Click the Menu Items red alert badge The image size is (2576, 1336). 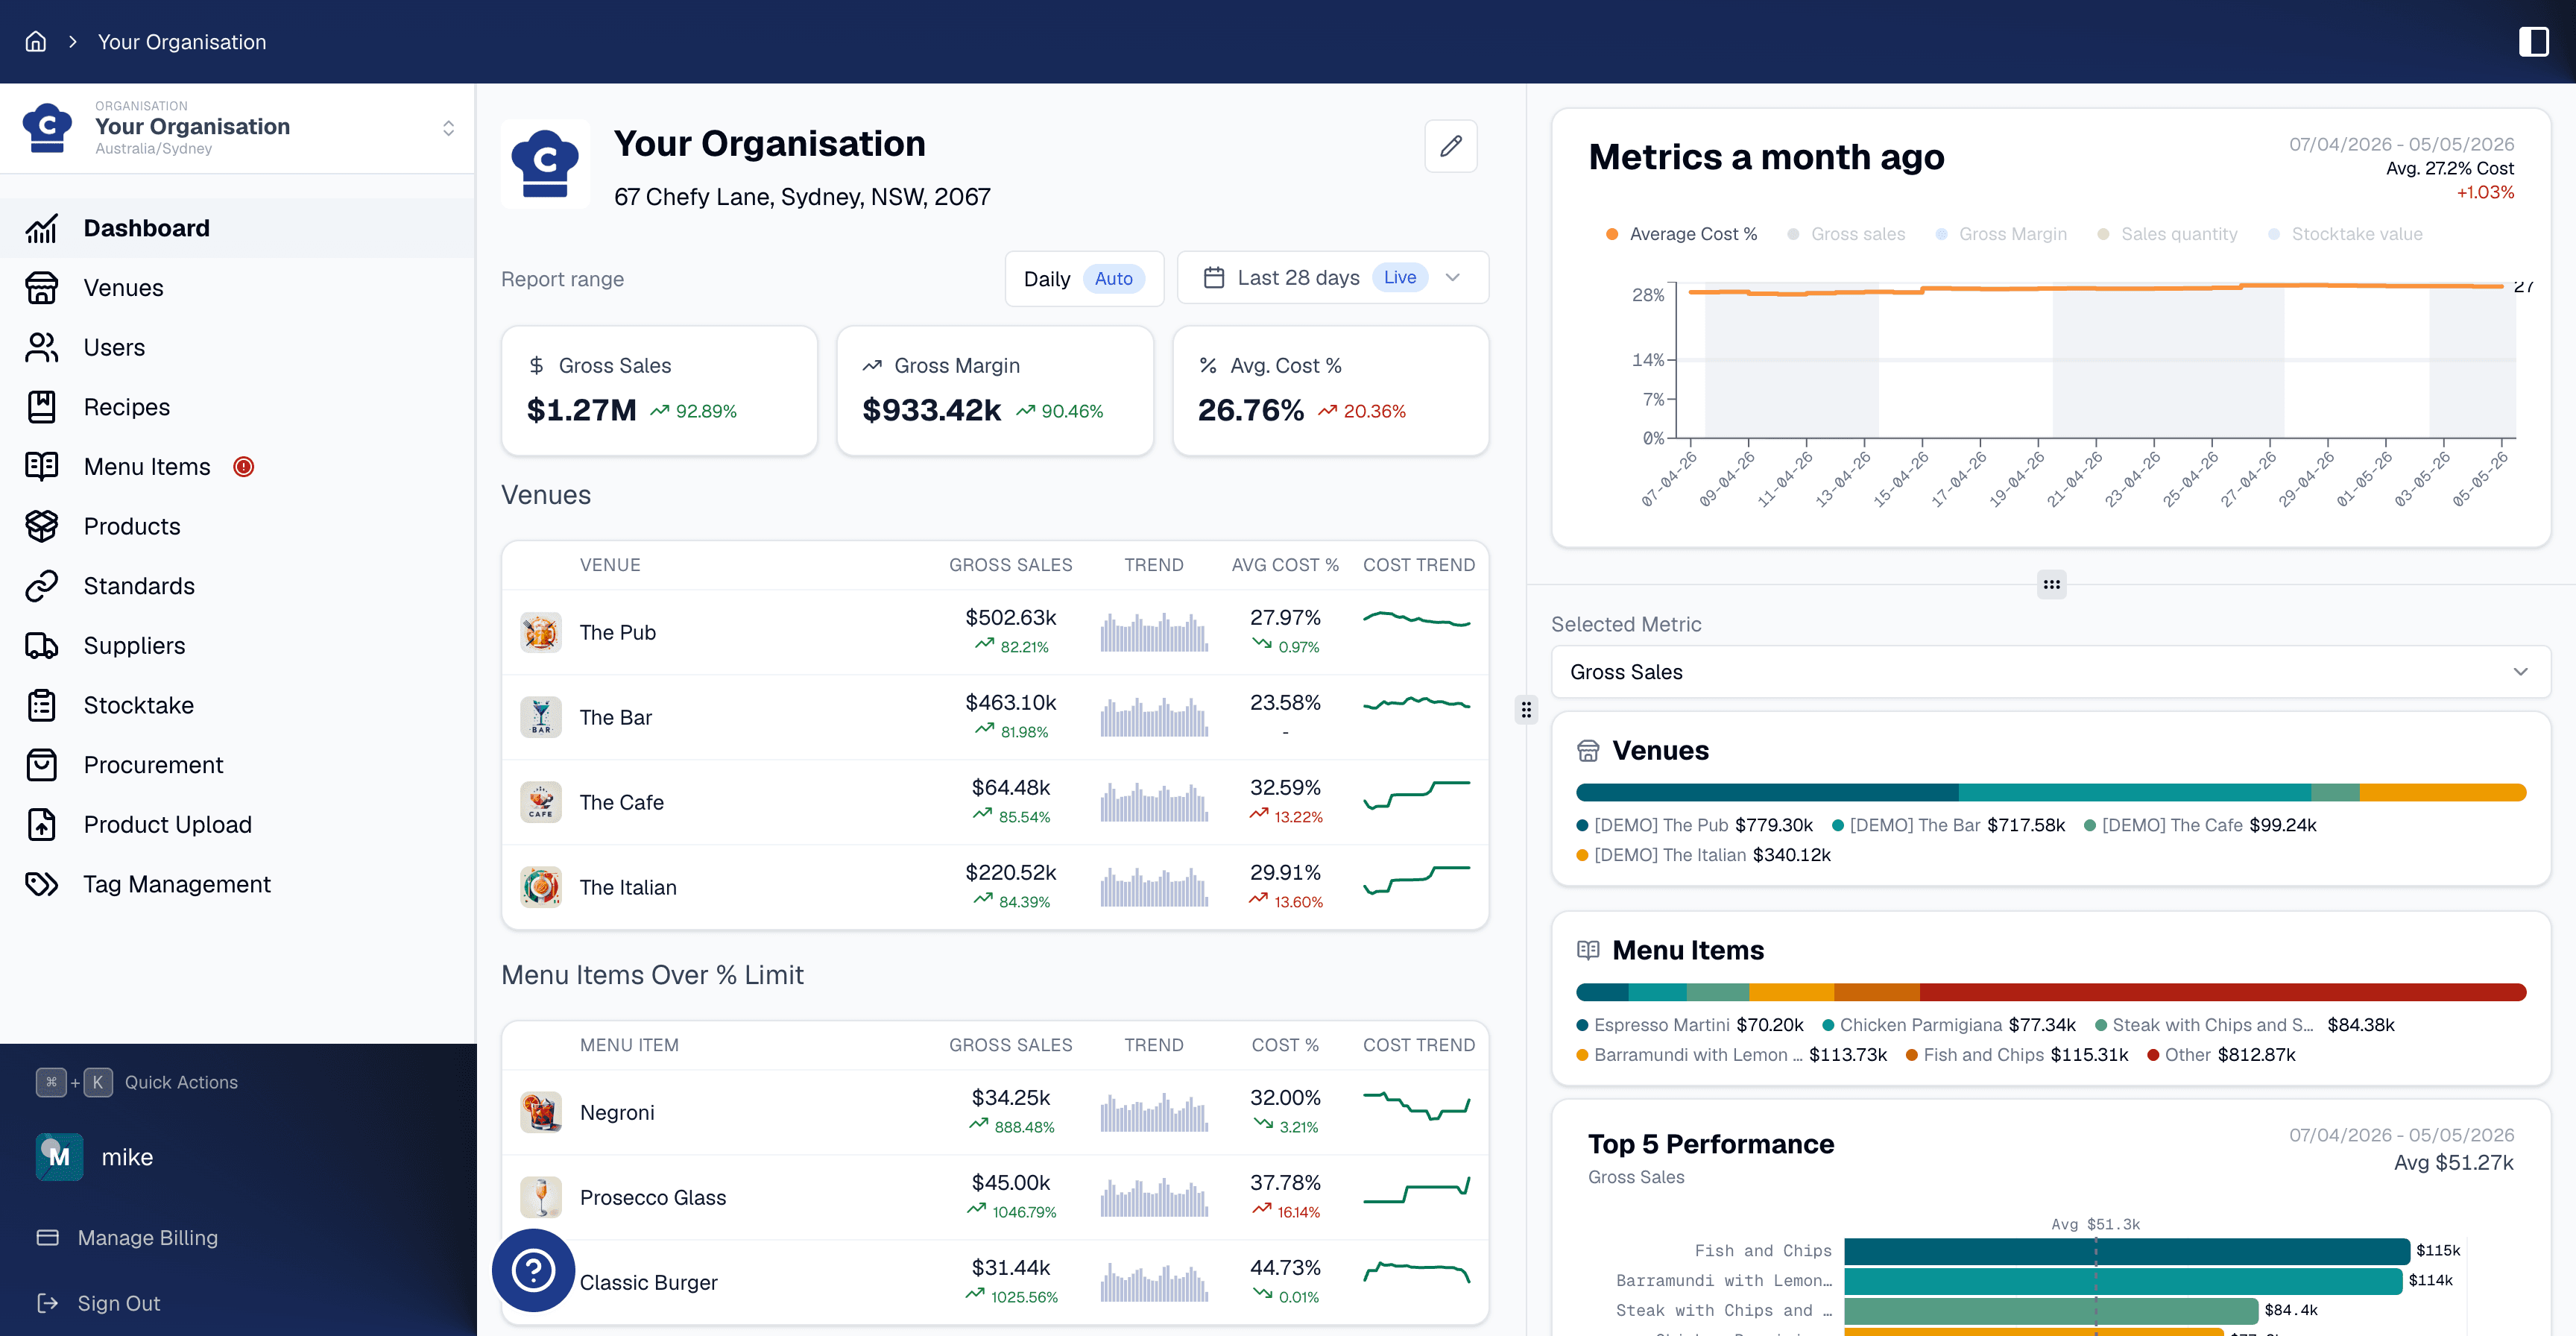[x=243, y=467]
